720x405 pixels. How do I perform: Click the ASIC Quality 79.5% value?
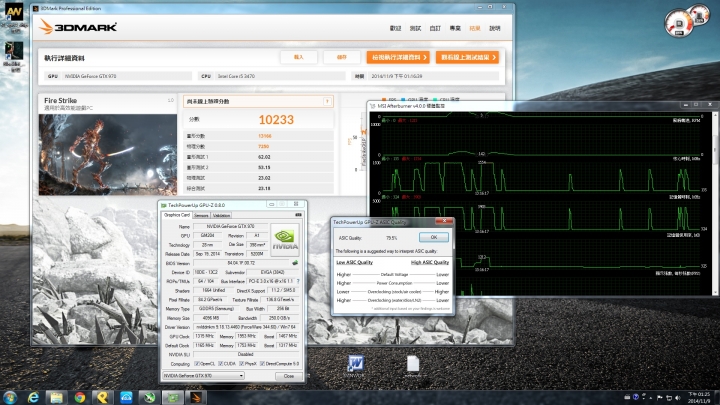point(391,238)
